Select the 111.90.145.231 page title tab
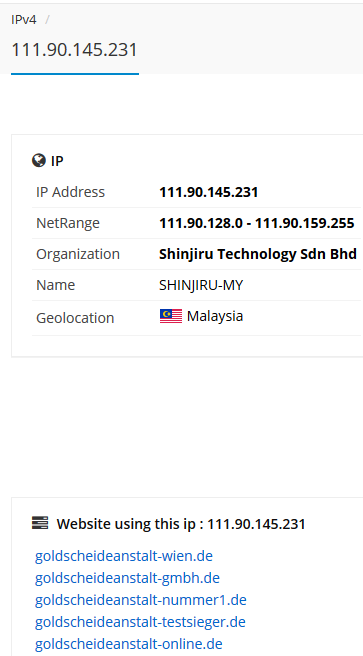363x656 pixels. point(74,50)
